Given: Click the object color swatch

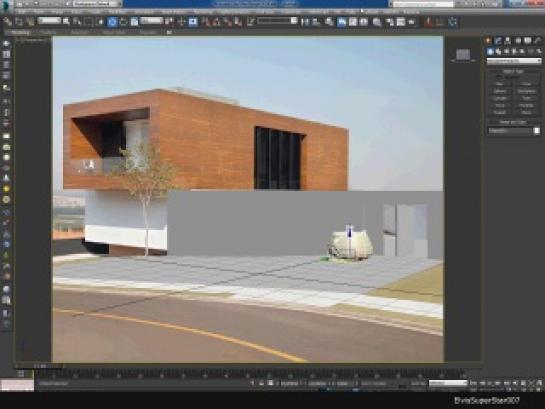Looking at the screenshot, I should 537,131.
